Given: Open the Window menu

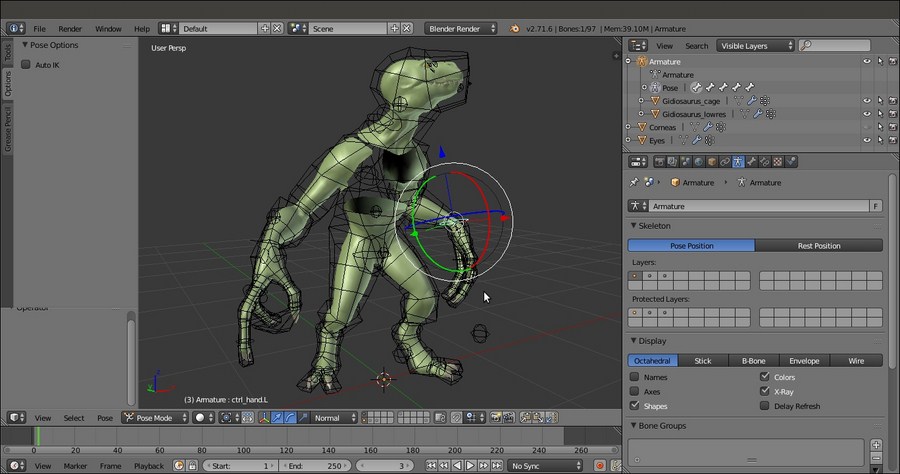Looking at the screenshot, I should coord(108,29).
